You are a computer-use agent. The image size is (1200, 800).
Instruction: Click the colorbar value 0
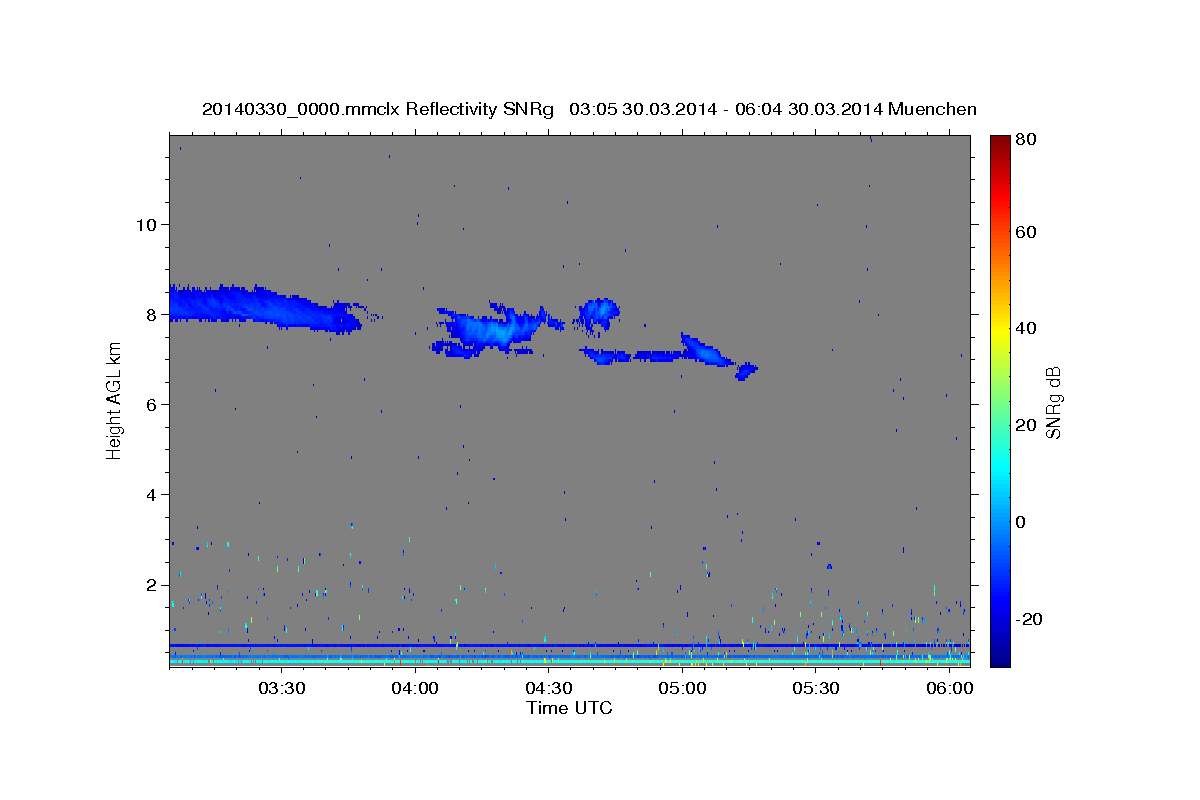pos(1021,522)
